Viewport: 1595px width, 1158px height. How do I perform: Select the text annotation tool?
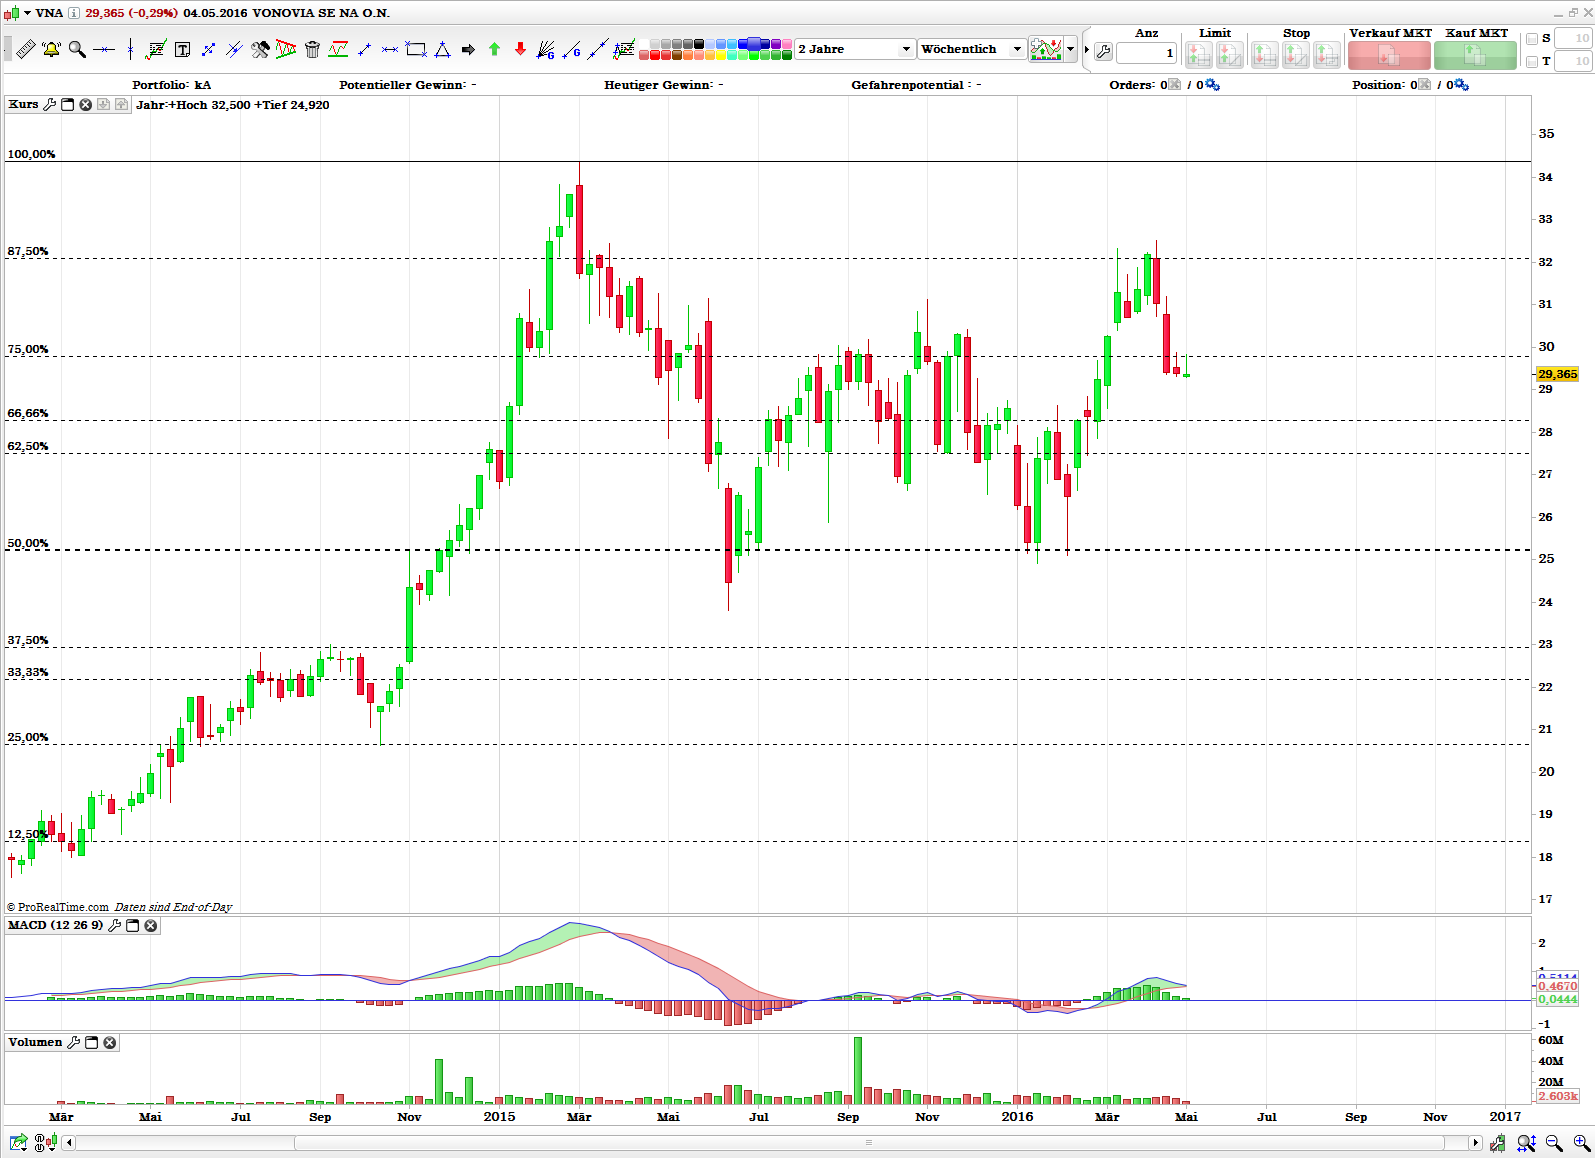click(182, 49)
